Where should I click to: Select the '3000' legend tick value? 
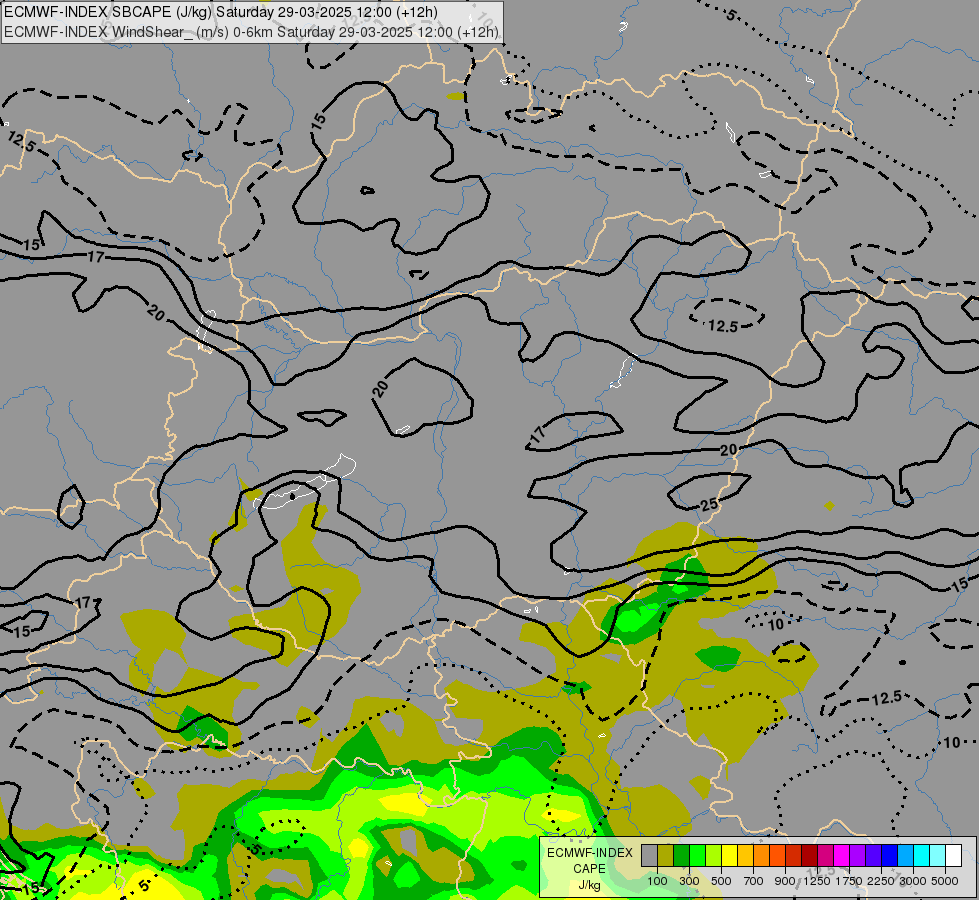913,881
